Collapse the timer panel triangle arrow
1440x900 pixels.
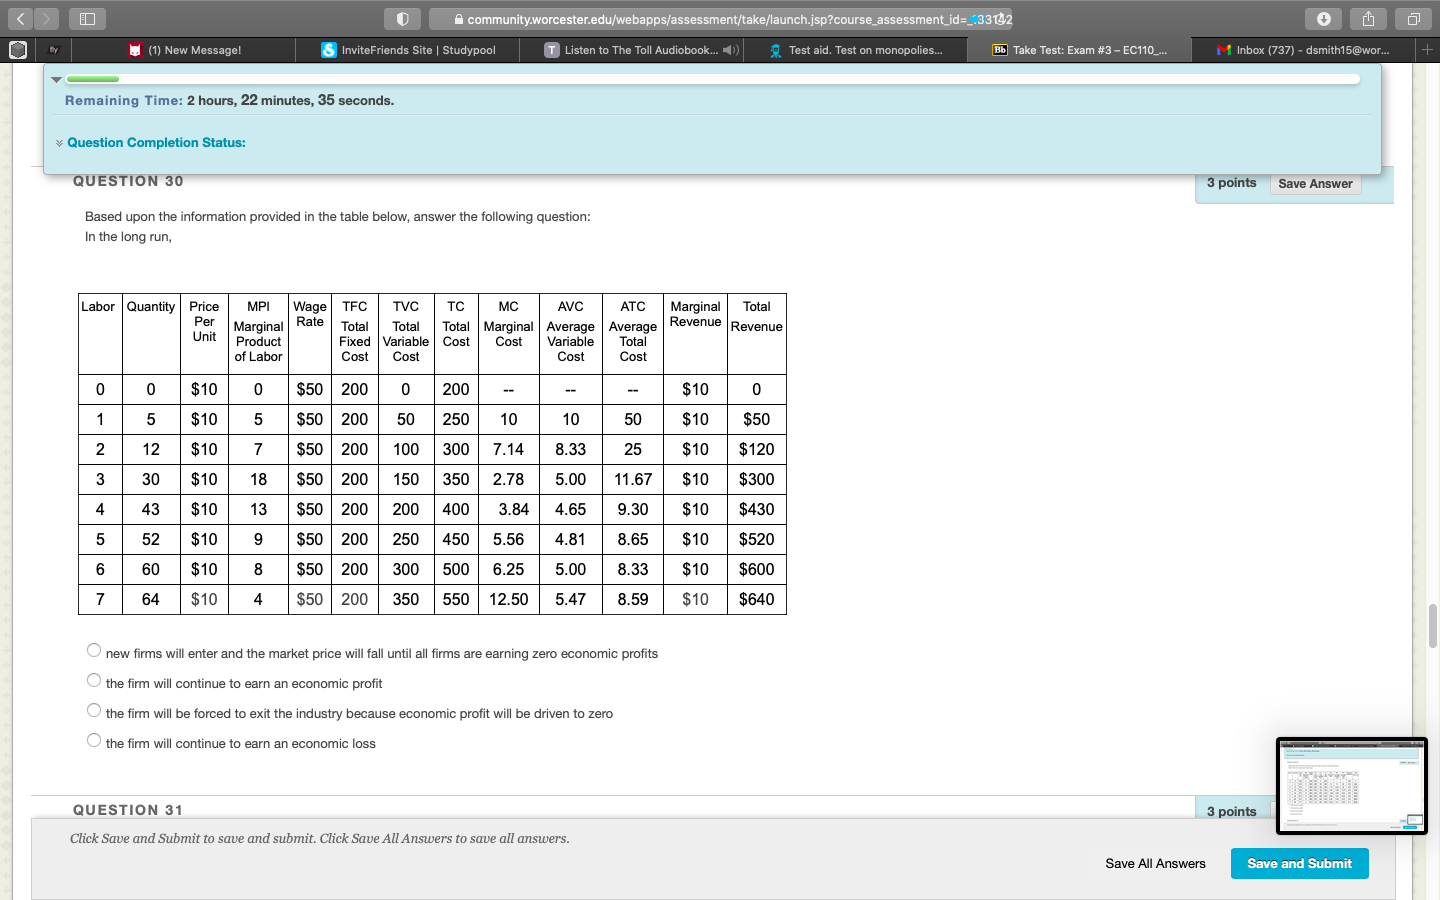pyautogui.click(x=57, y=79)
